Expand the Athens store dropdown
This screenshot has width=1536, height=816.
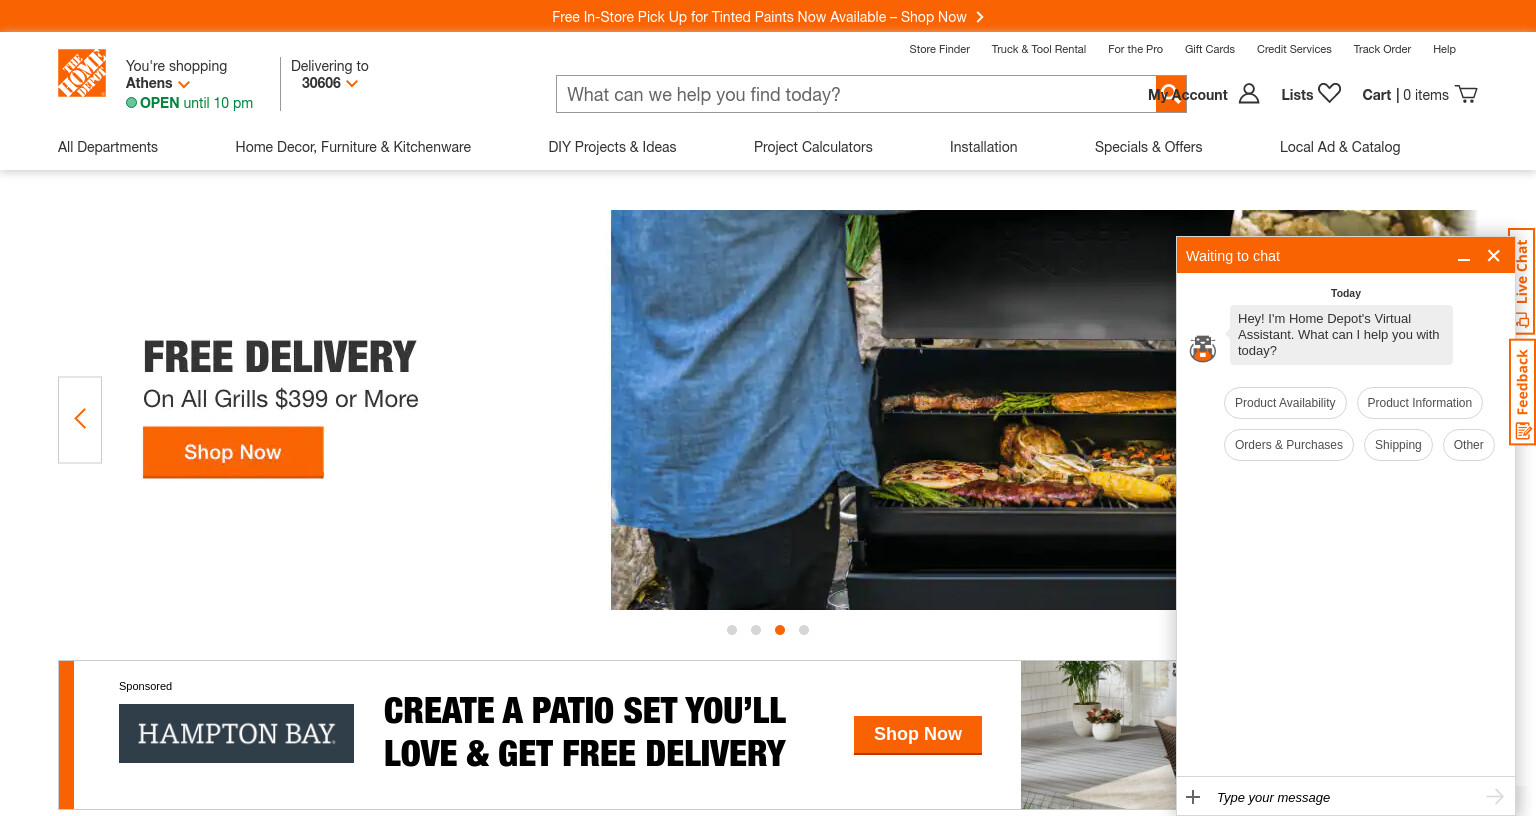tap(158, 83)
